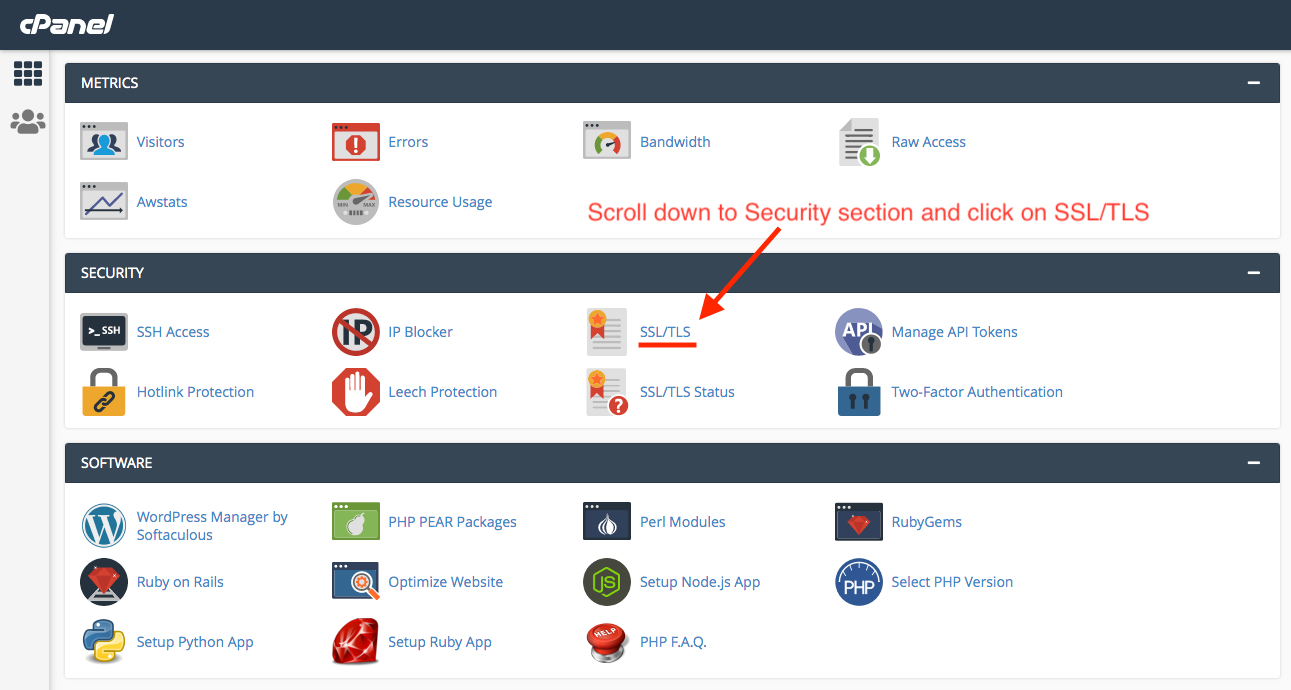Open the Bandwidth gauge icon

(607, 142)
